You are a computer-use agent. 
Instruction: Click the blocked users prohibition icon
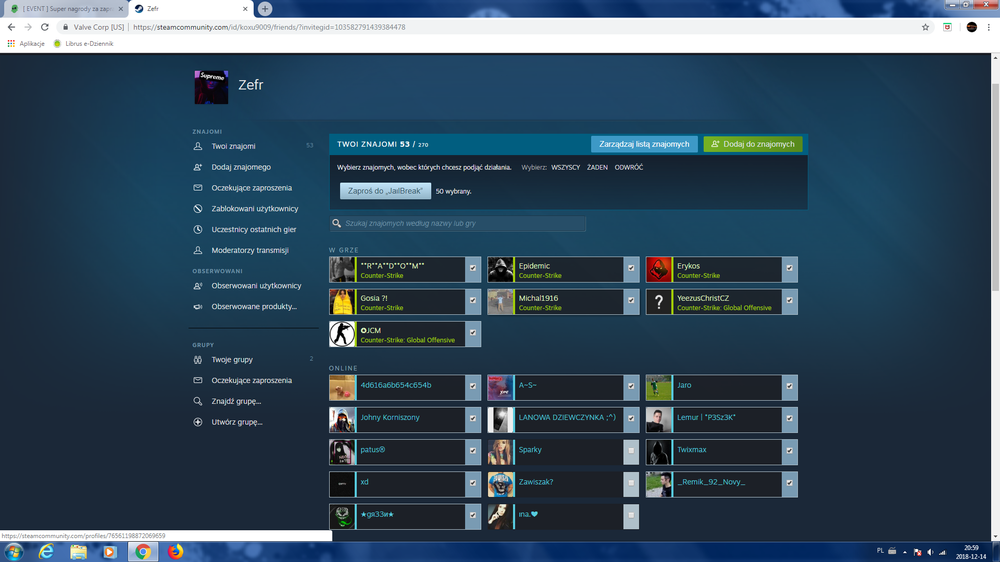coord(198,209)
